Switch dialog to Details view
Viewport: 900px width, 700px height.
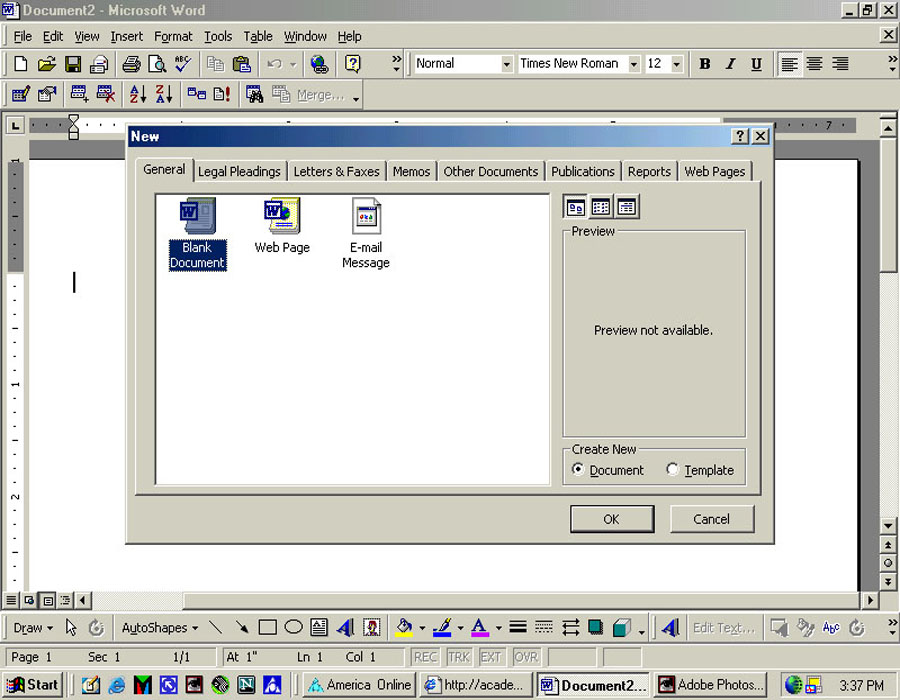pos(626,208)
